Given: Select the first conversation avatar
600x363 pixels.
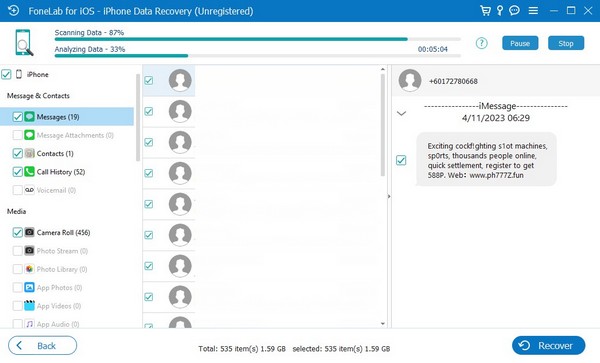Looking at the screenshot, I should pyautogui.click(x=180, y=80).
